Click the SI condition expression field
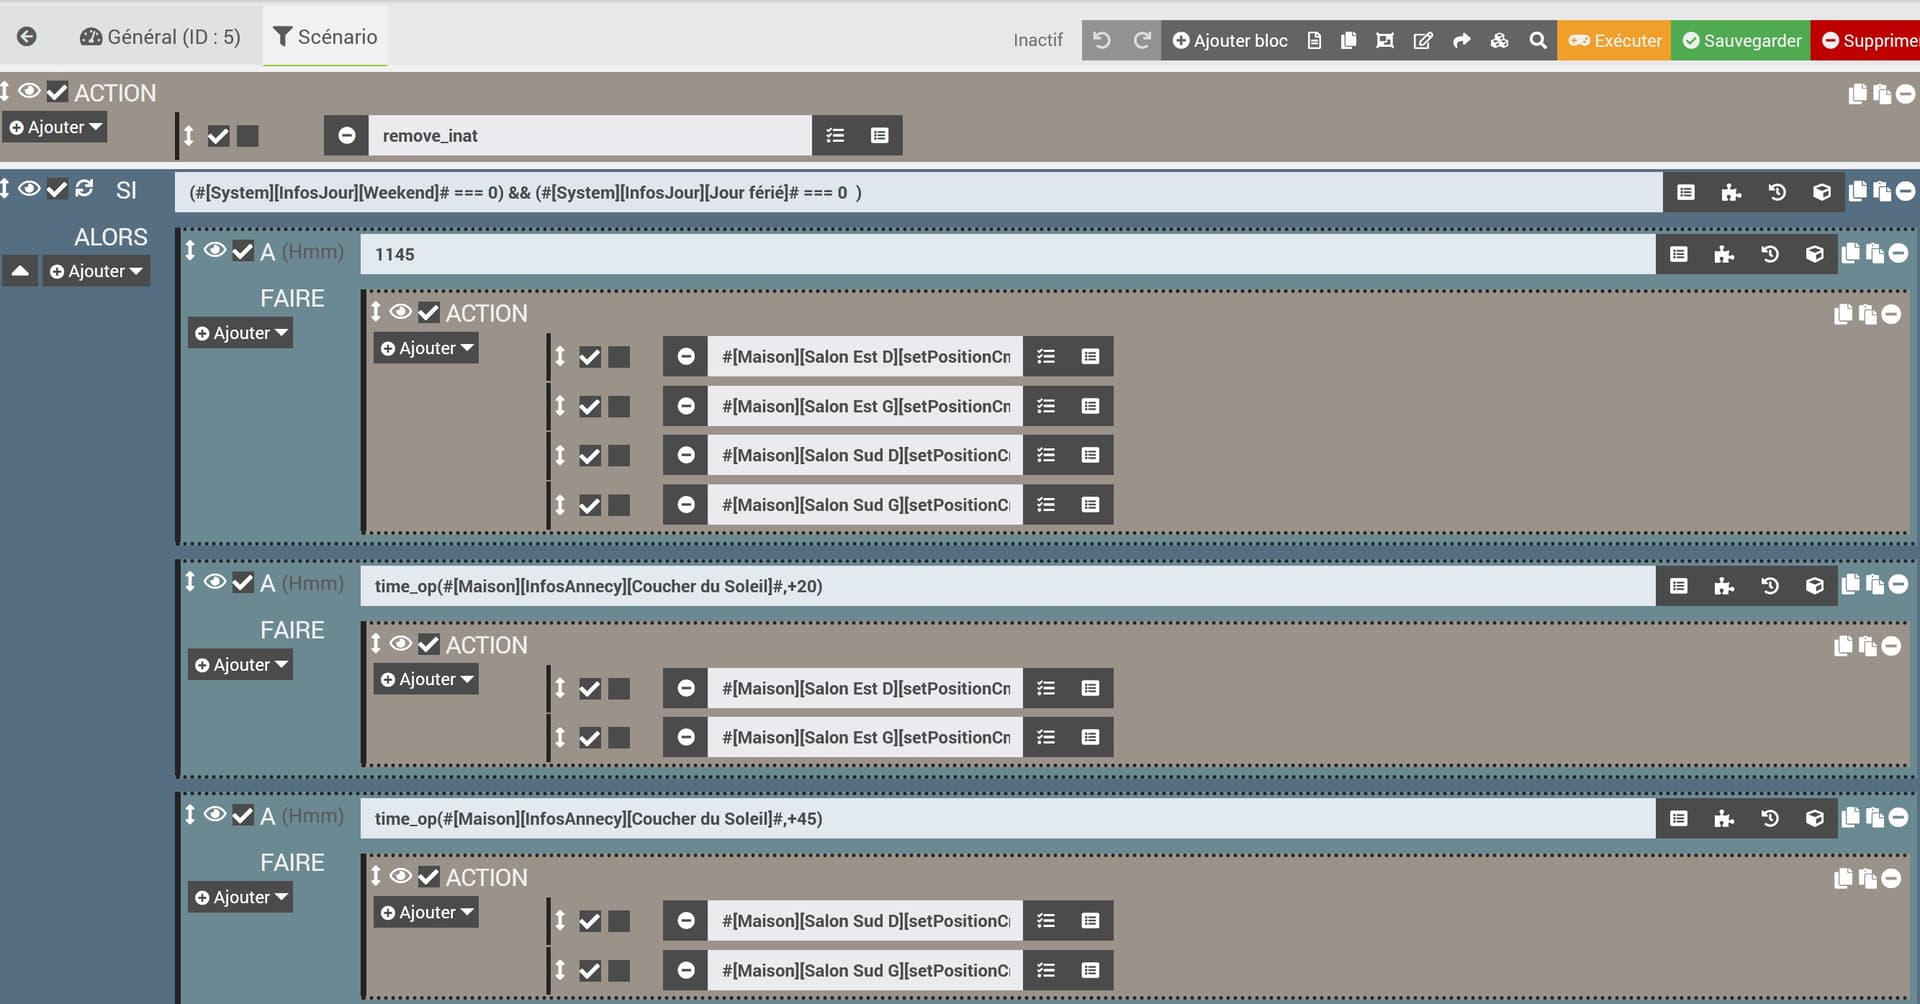This screenshot has height=1004, width=1920. 918,192
